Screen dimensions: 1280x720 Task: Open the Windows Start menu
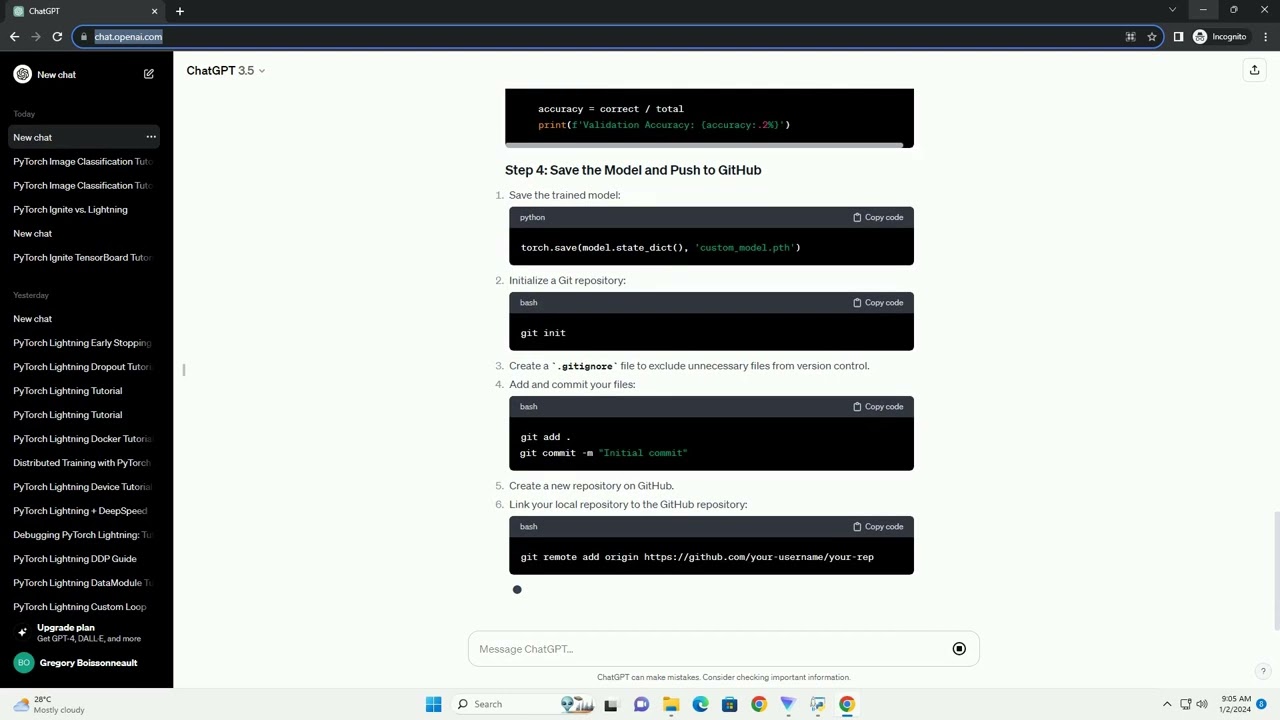click(x=433, y=704)
